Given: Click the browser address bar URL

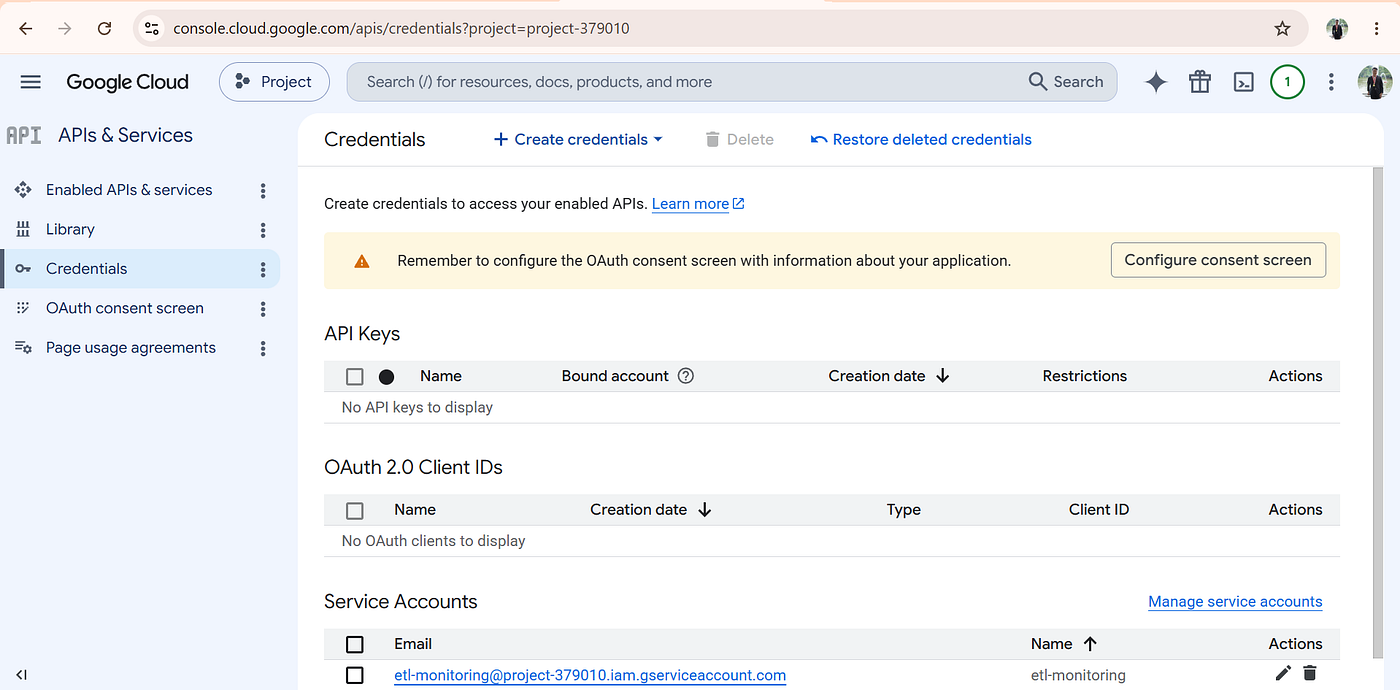Looking at the screenshot, I should click(402, 29).
